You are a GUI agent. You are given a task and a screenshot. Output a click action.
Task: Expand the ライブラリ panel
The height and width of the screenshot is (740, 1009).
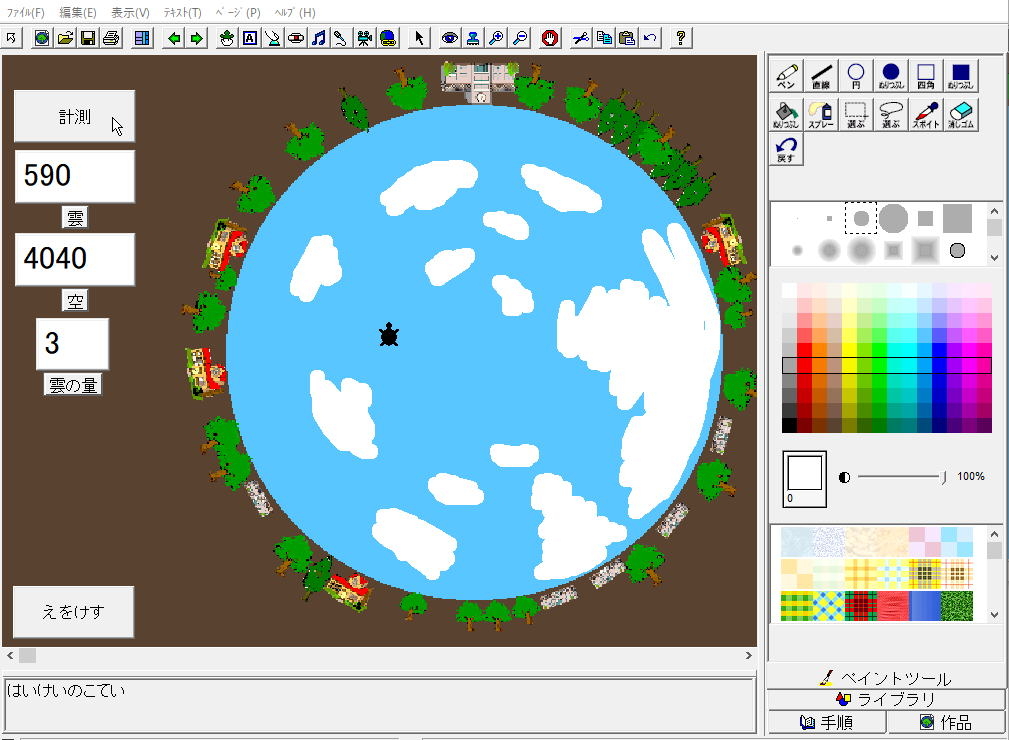886,699
